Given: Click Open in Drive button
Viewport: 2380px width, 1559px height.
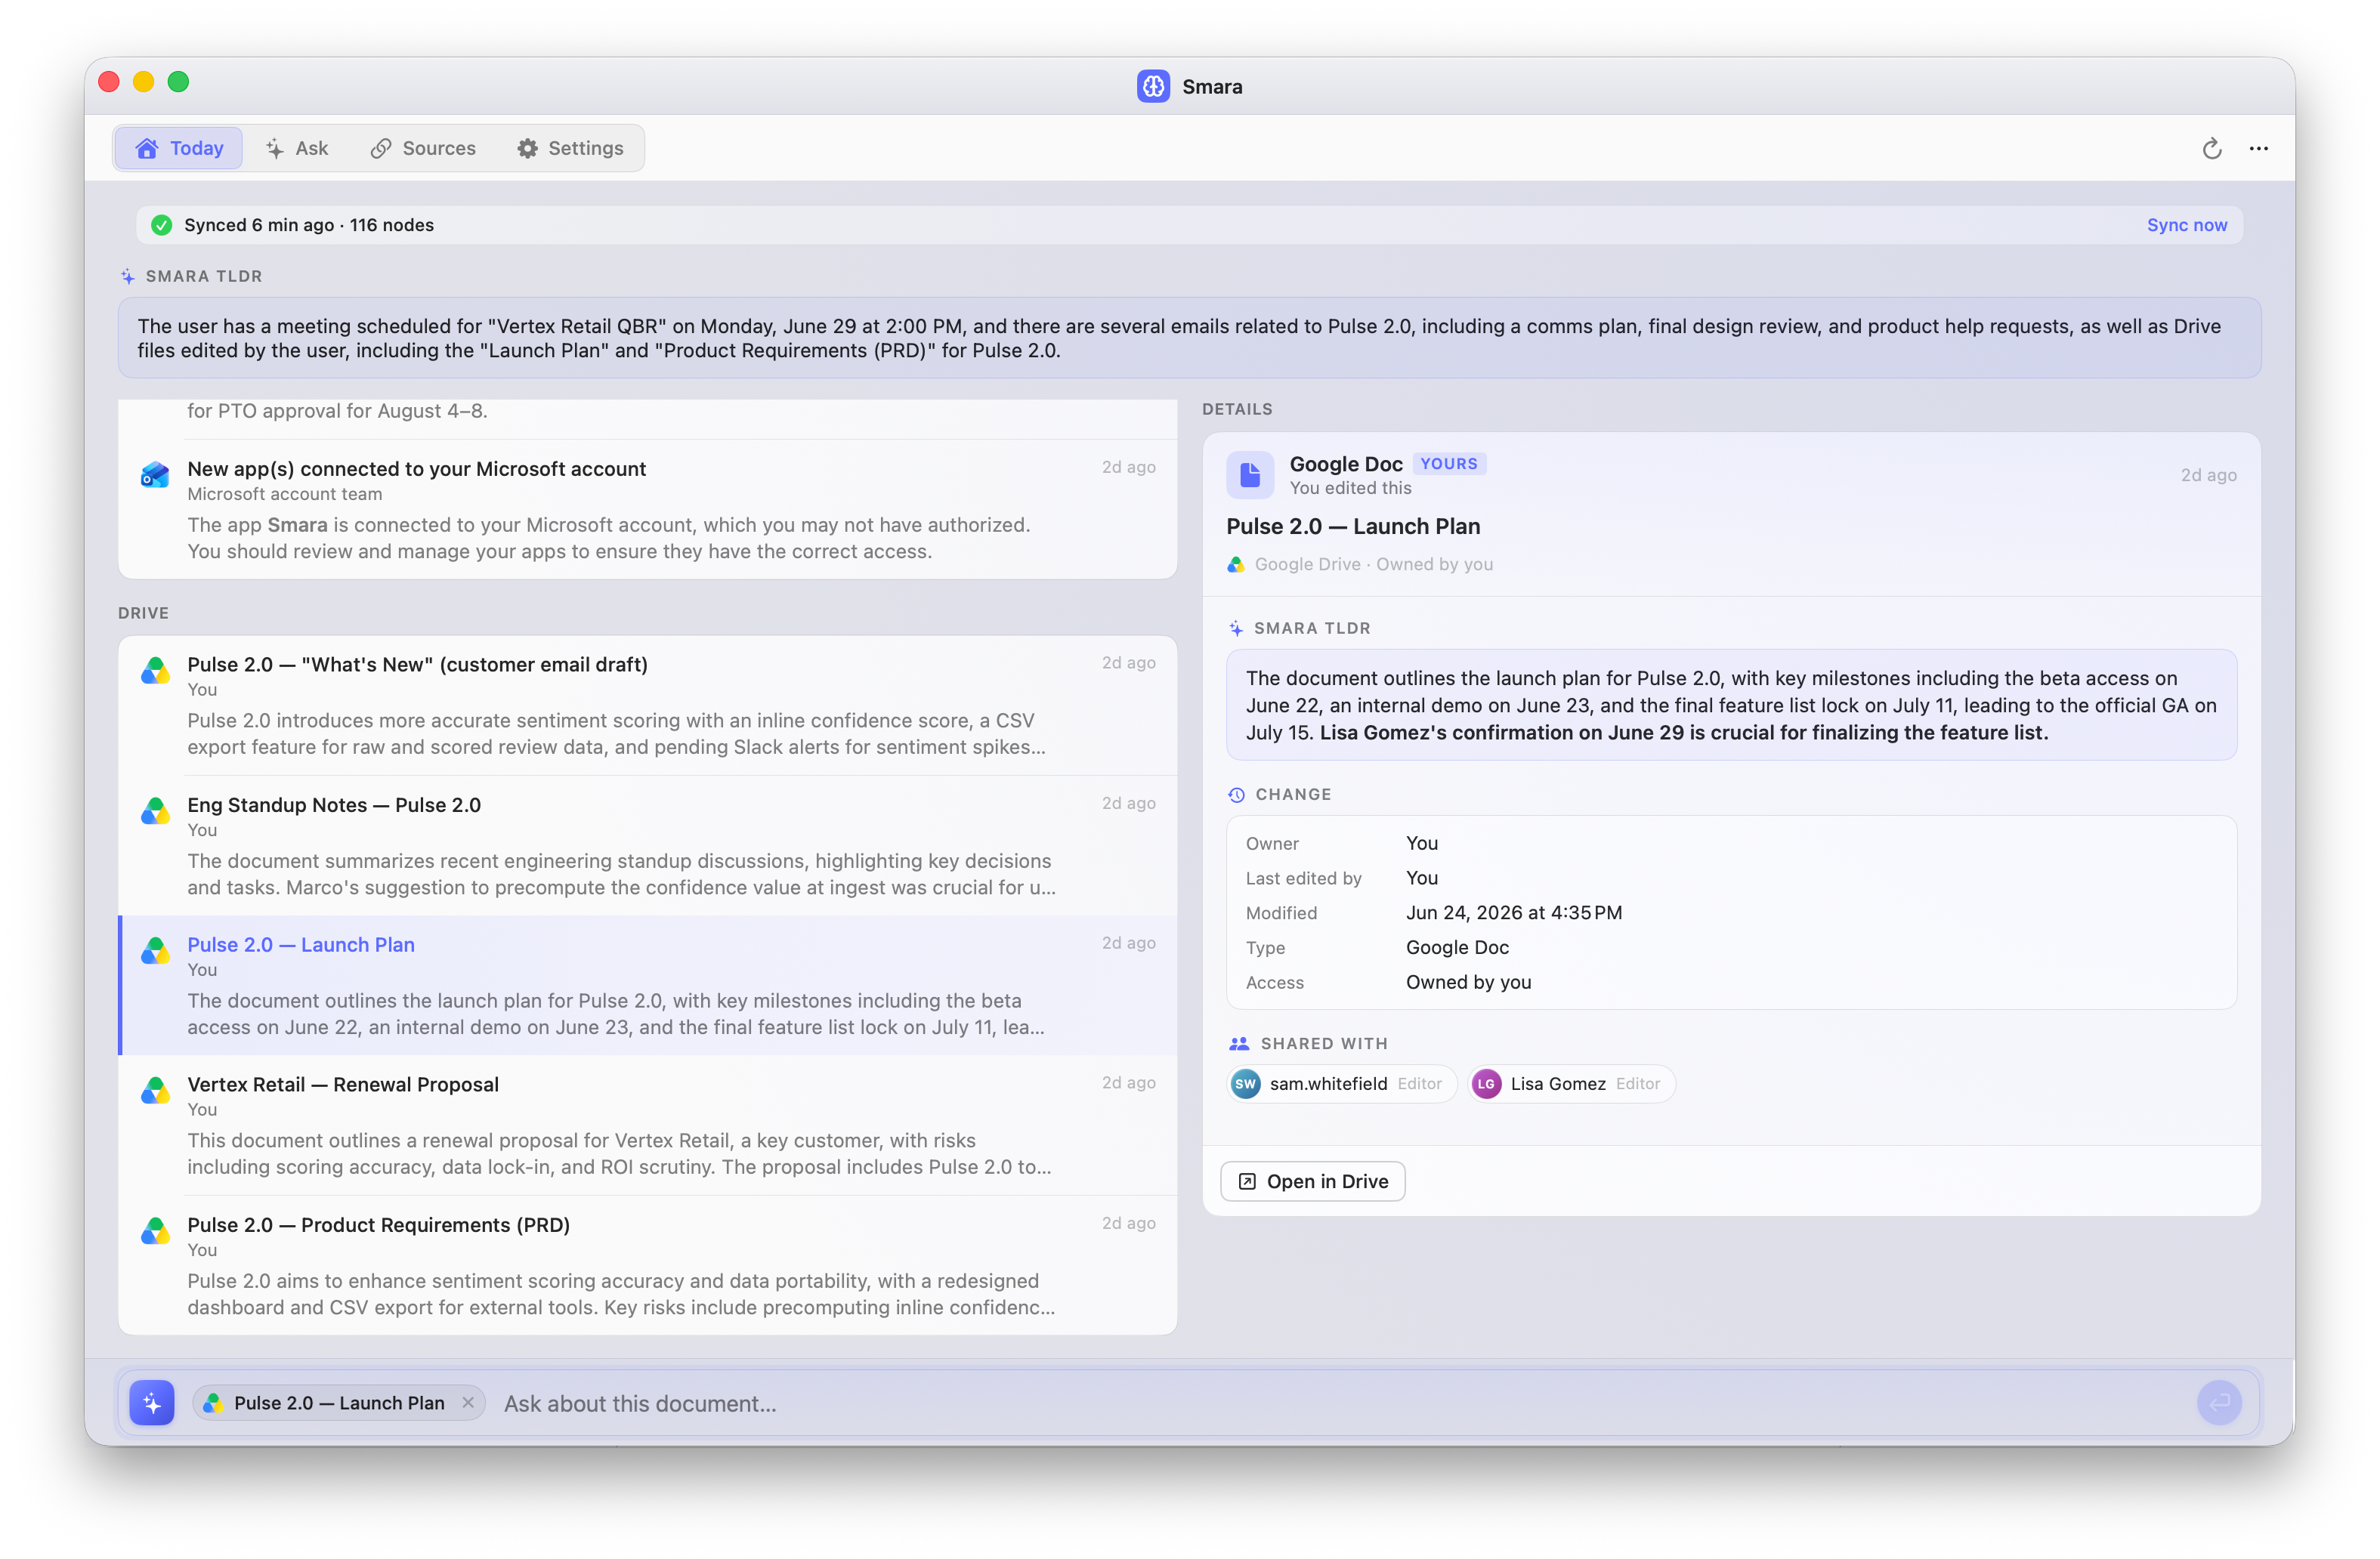Looking at the screenshot, I should coord(1313,1182).
